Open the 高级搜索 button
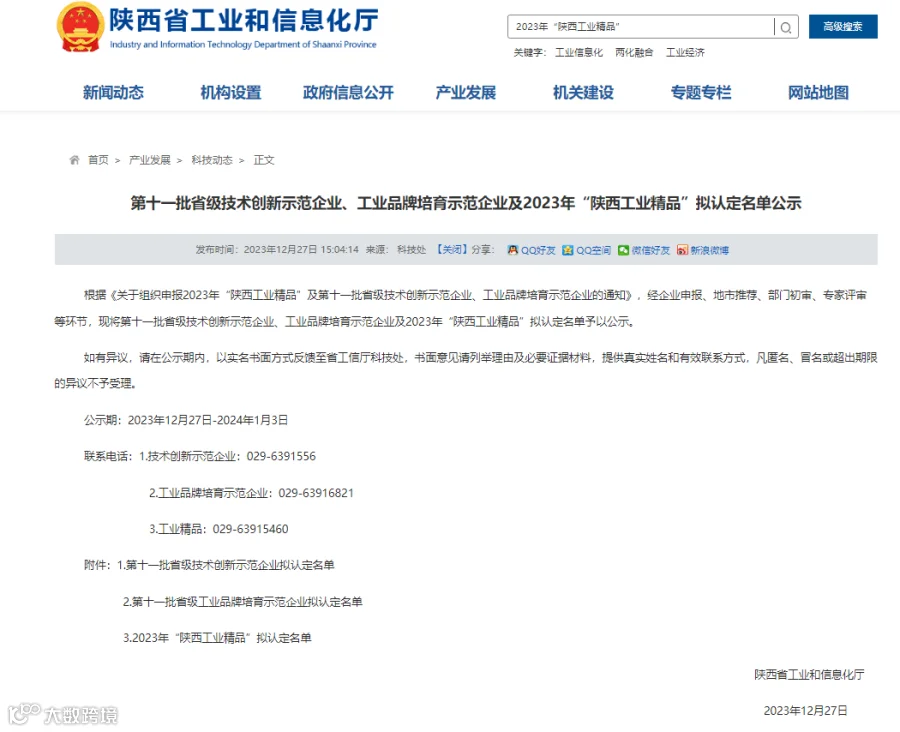Screen dimensions: 900x732 click(843, 26)
